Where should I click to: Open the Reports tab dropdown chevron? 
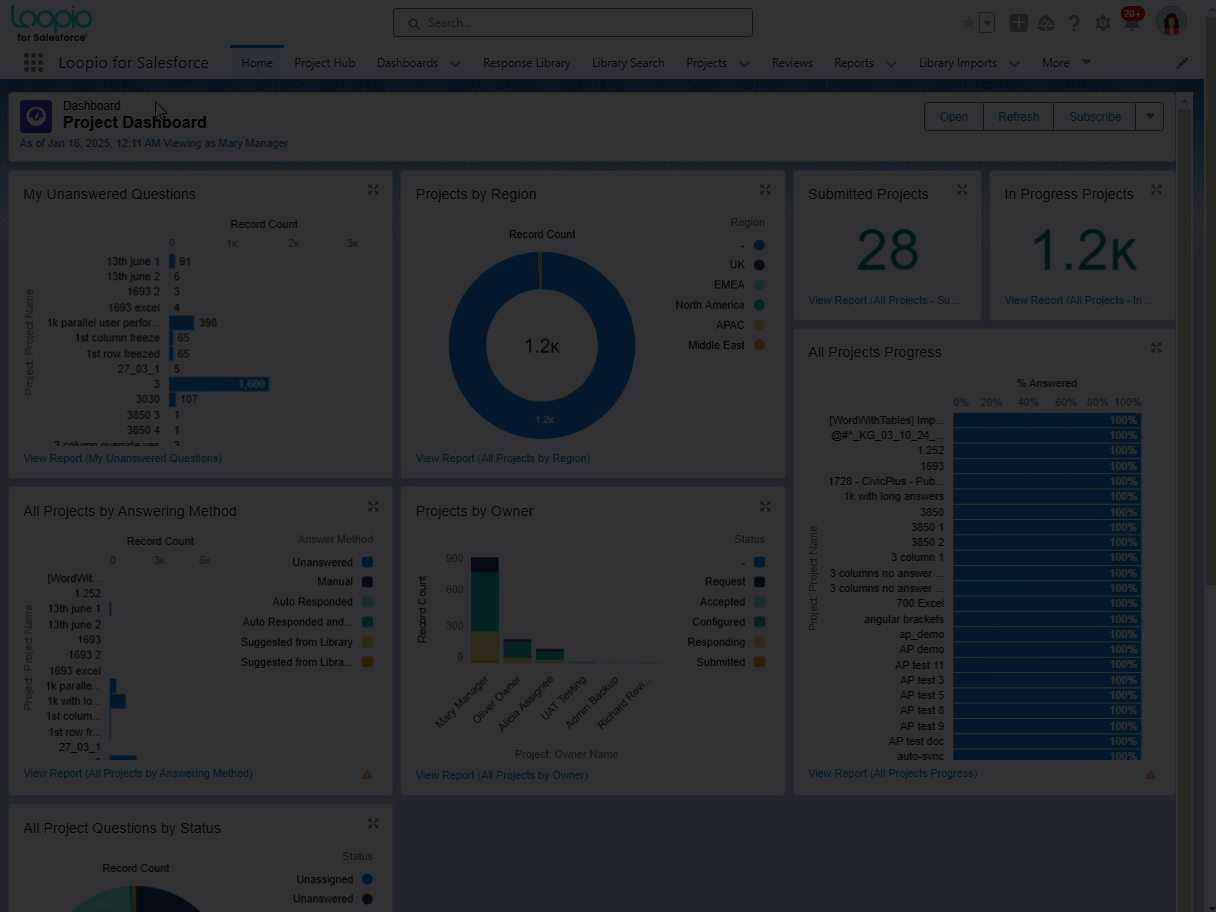click(x=891, y=63)
